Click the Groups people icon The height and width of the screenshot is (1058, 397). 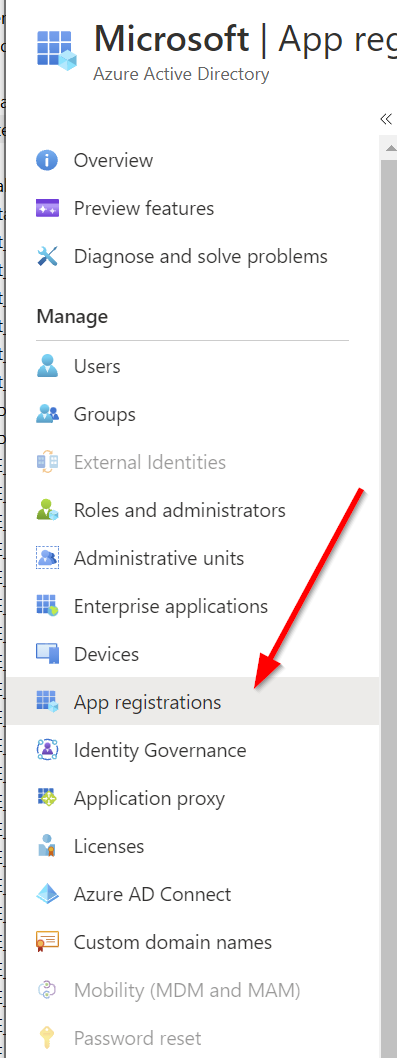tap(47, 414)
